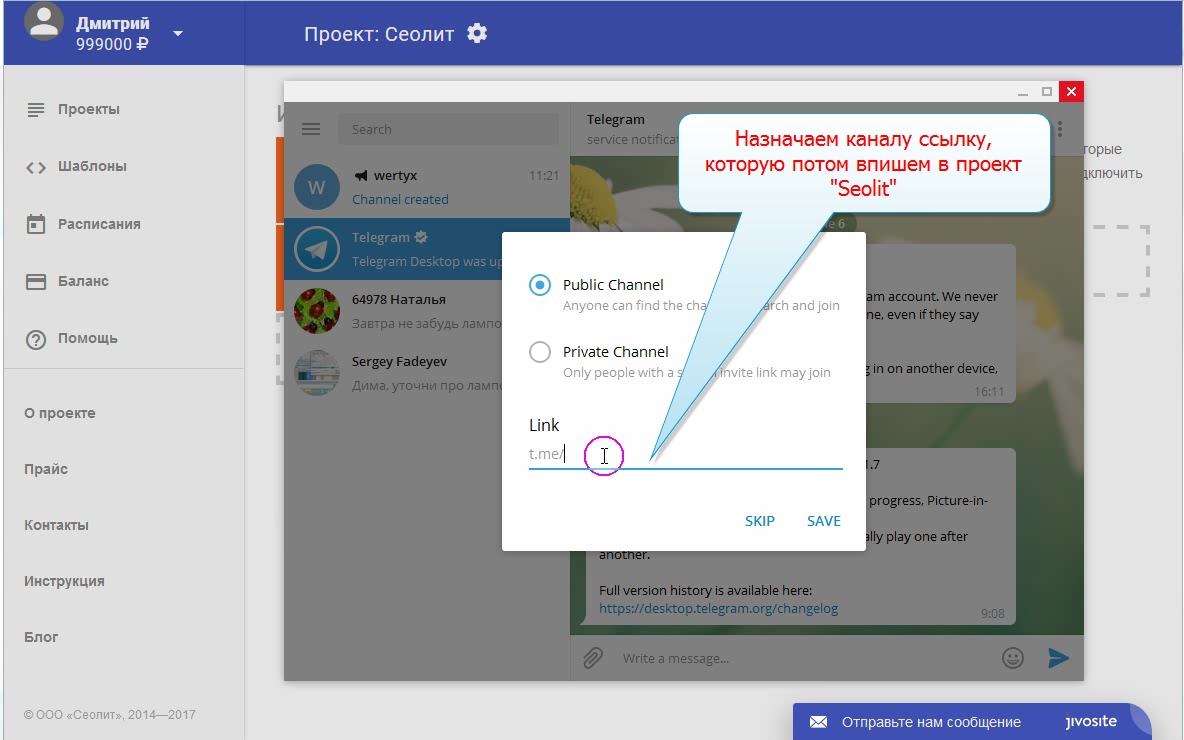Select the Private Channel radio button

540,352
